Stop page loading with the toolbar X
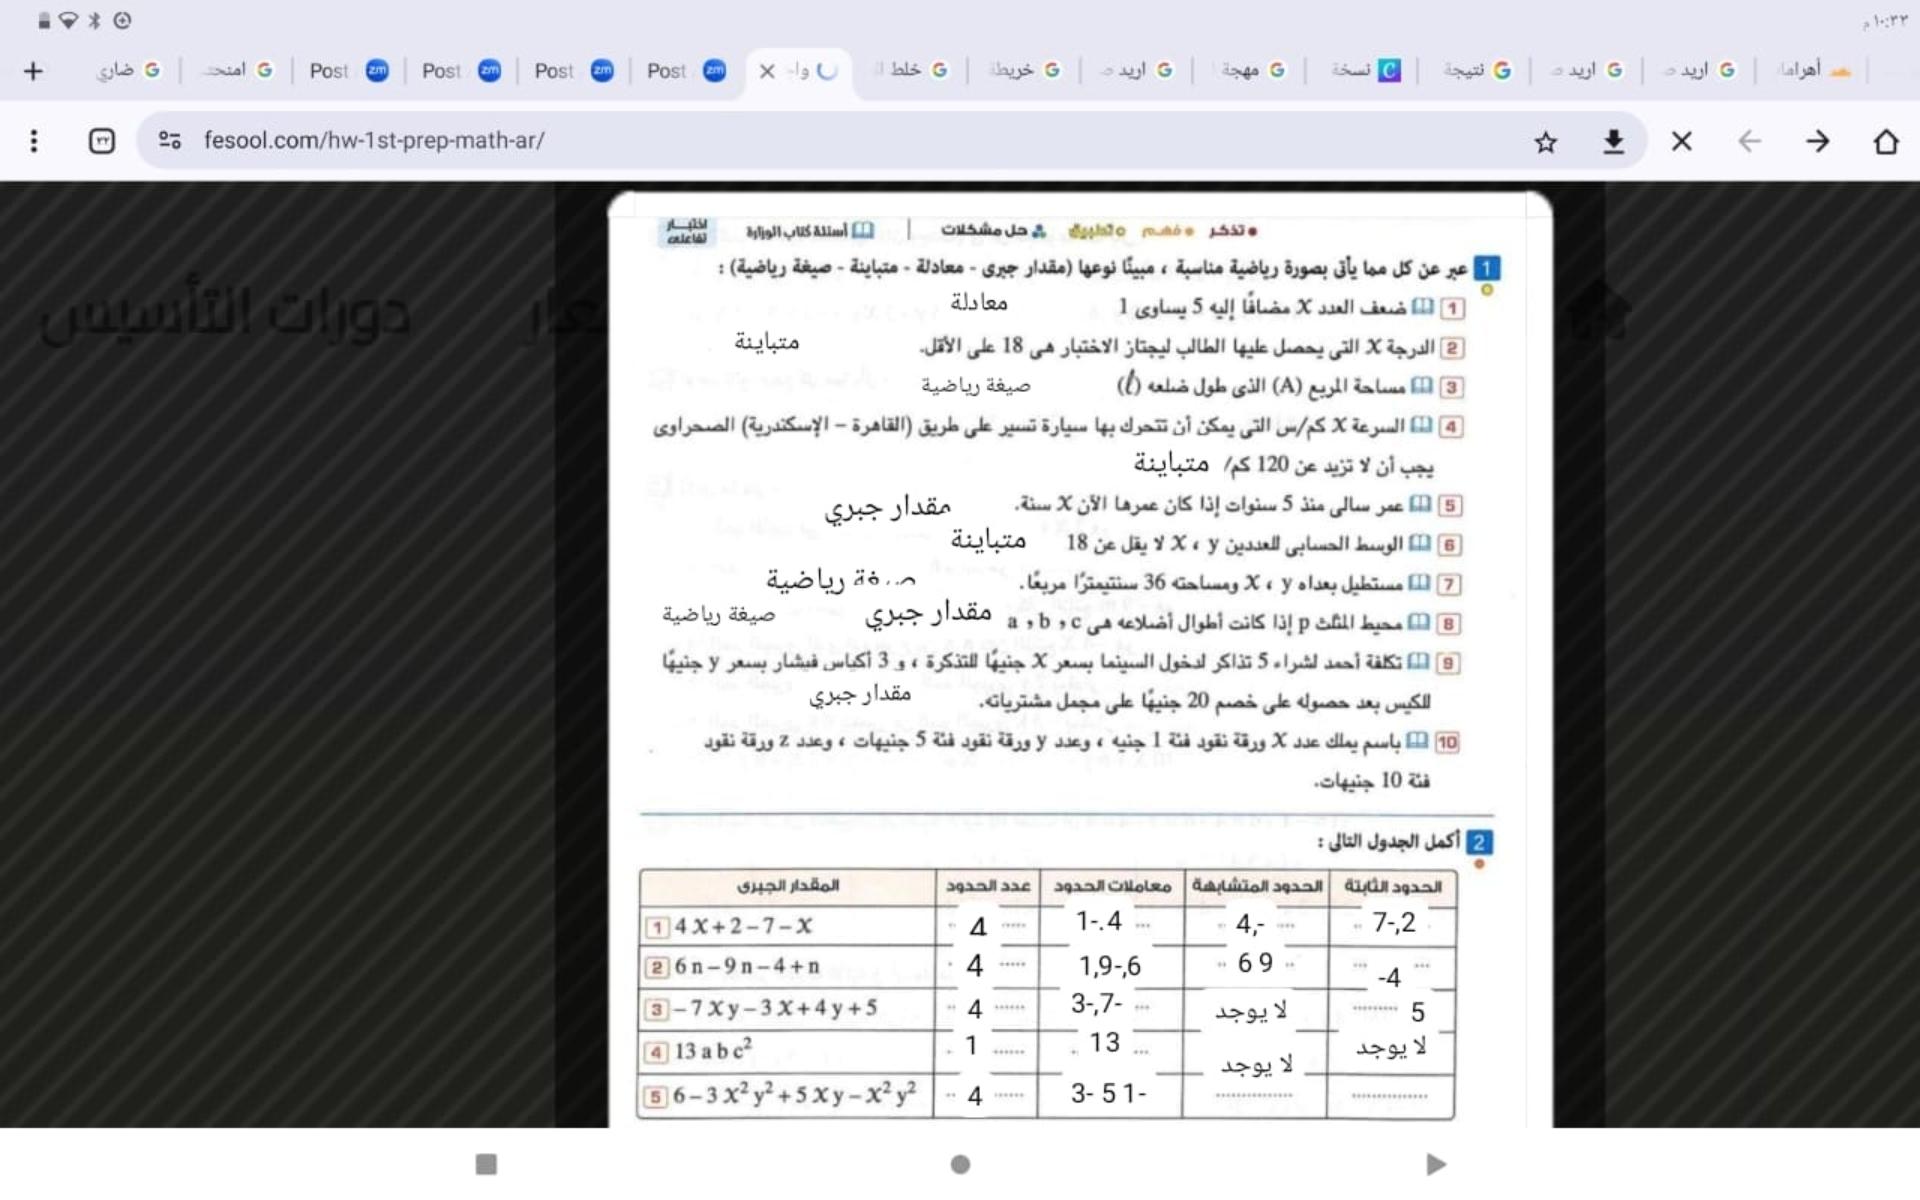The height and width of the screenshot is (1200, 1920). [1682, 142]
